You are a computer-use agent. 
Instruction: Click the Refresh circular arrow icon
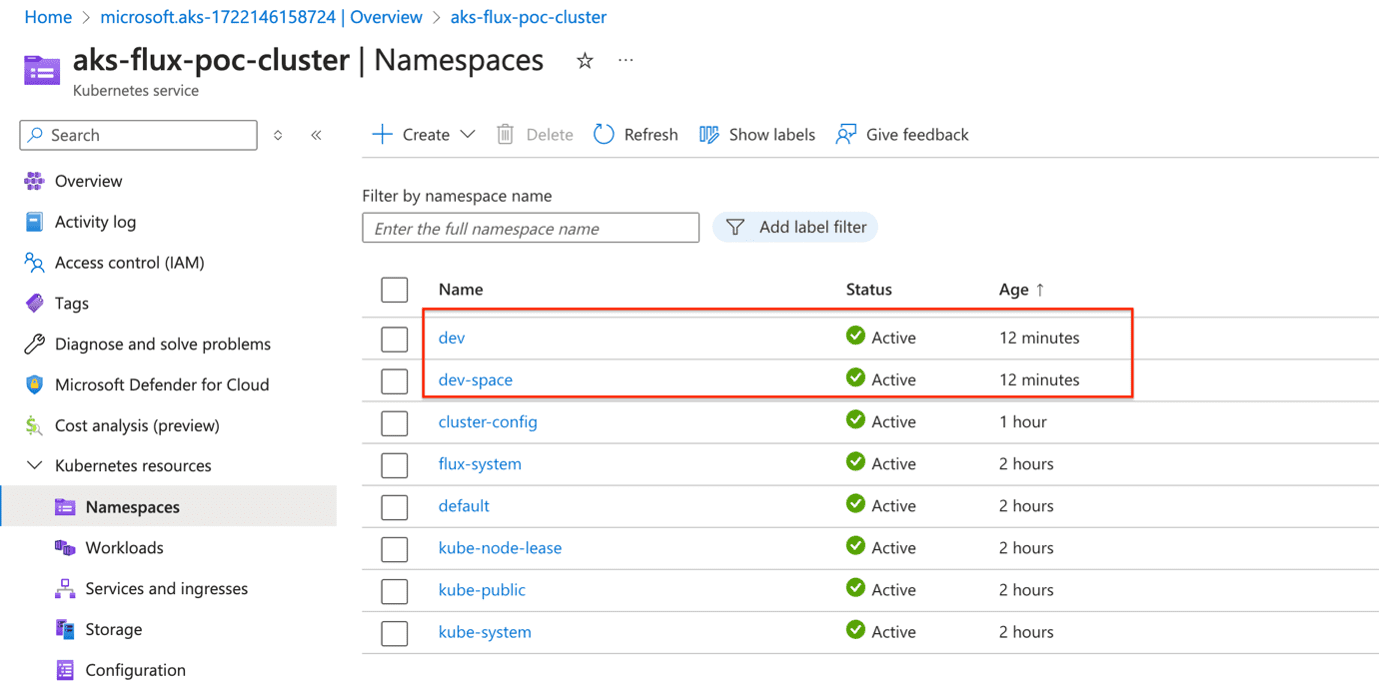pos(603,134)
